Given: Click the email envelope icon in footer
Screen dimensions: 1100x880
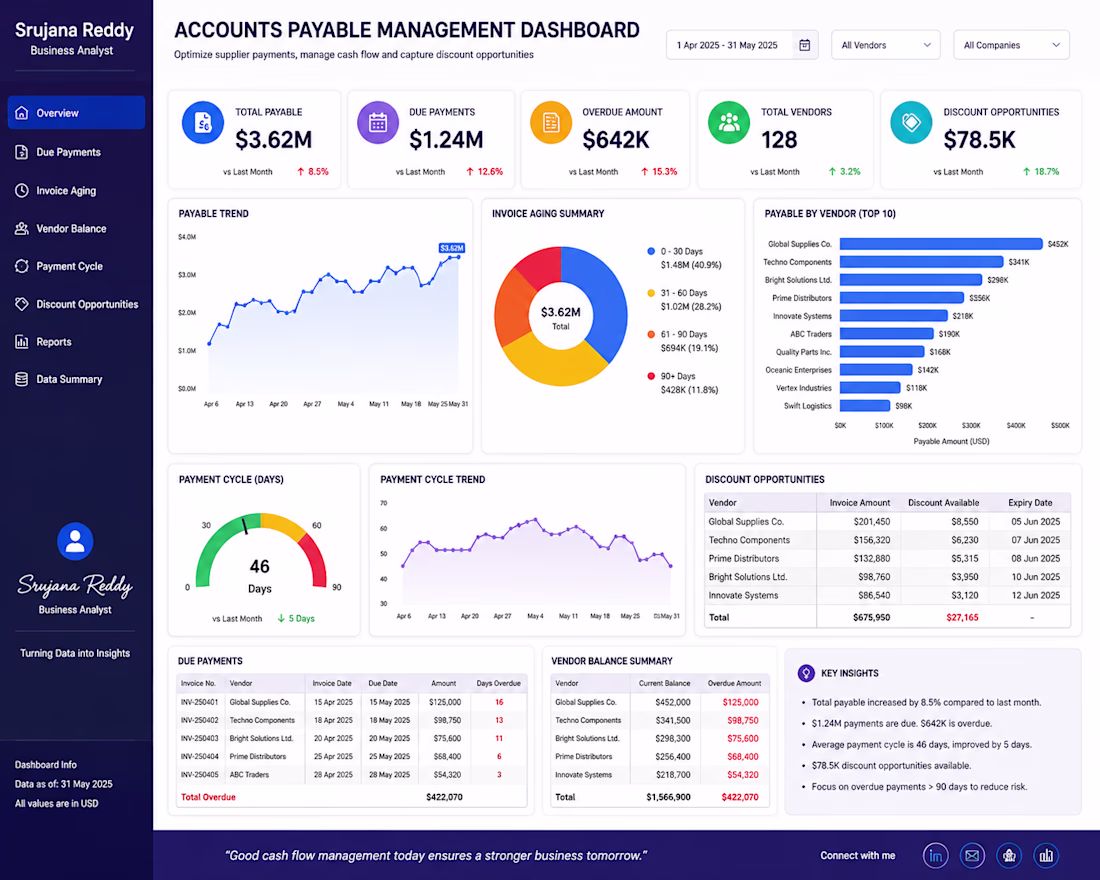Looking at the screenshot, I should [972, 855].
